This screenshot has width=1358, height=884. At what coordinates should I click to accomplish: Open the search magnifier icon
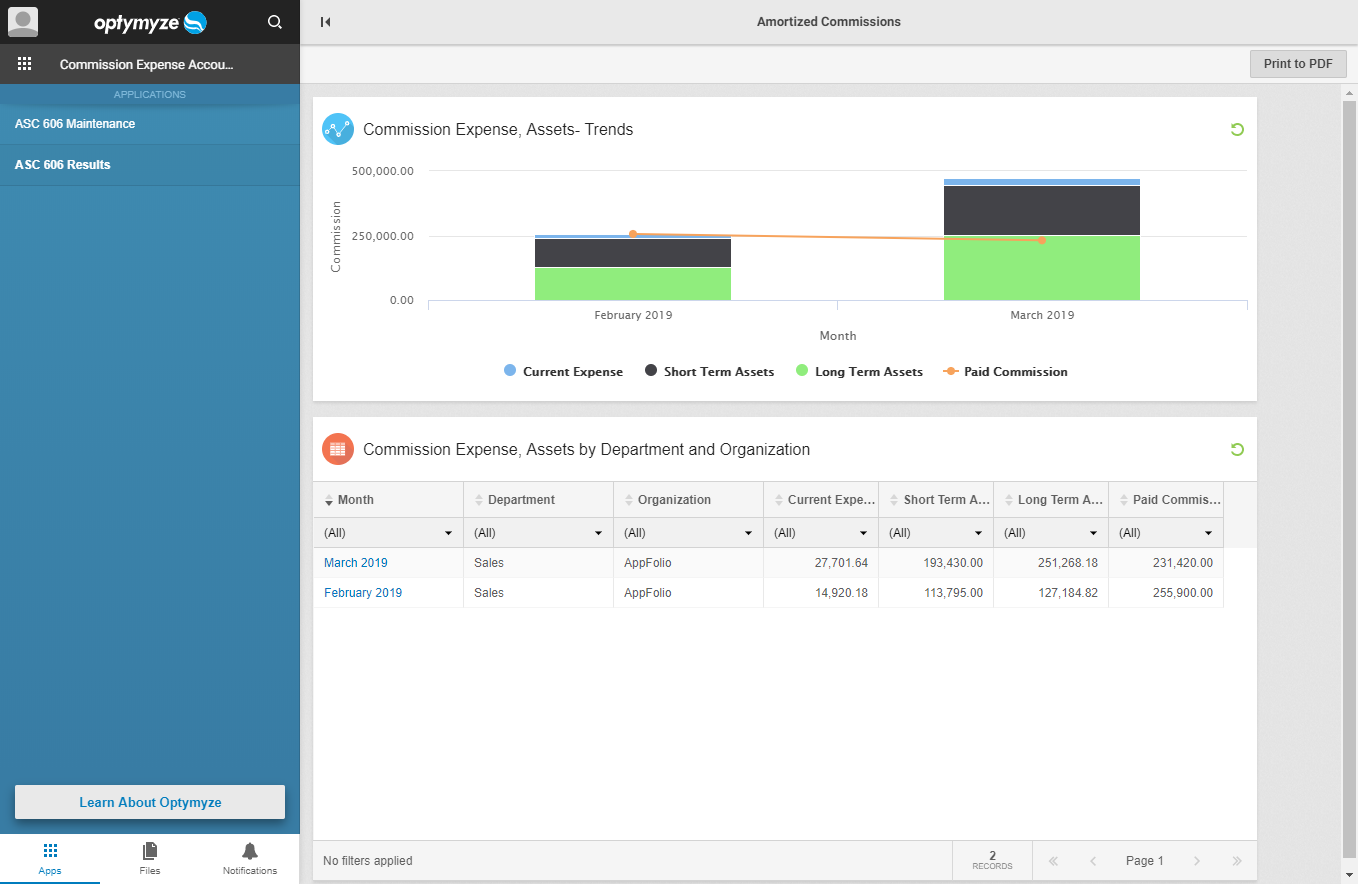[275, 22]
